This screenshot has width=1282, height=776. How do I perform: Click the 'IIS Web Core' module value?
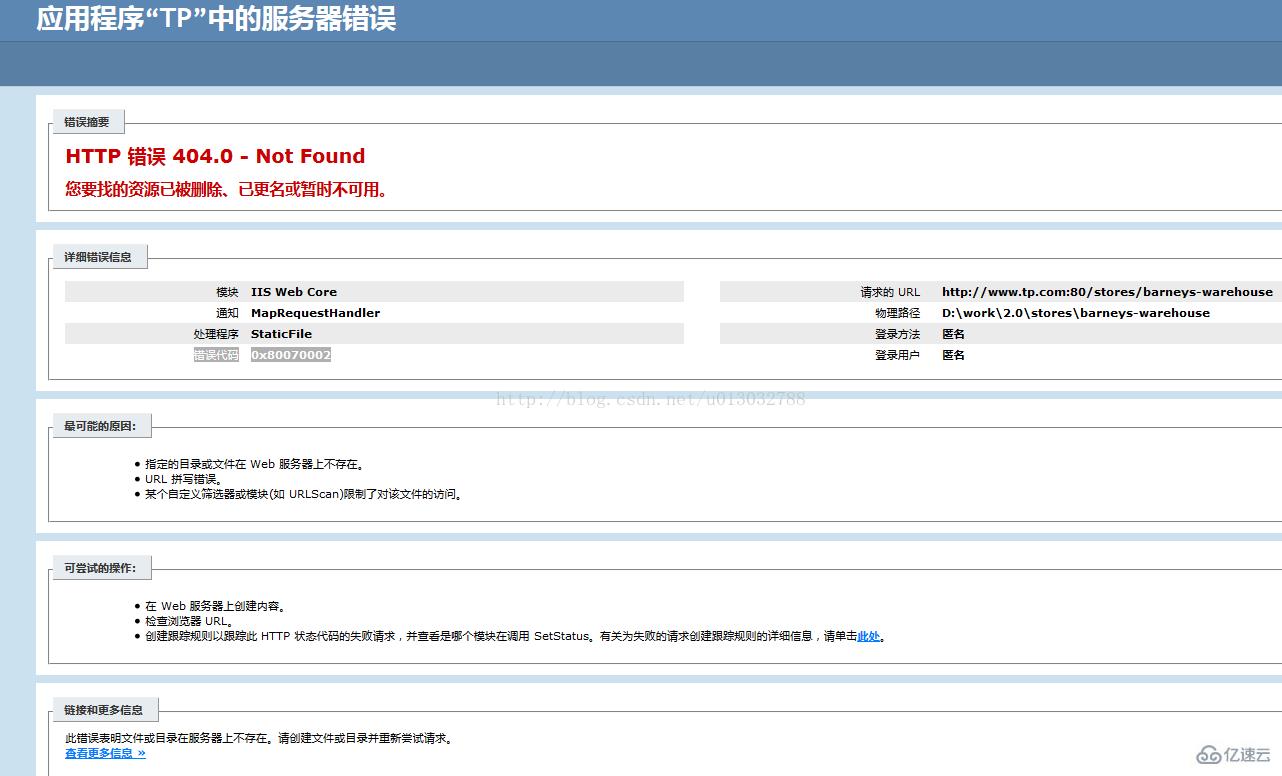(x=294, y=292)
